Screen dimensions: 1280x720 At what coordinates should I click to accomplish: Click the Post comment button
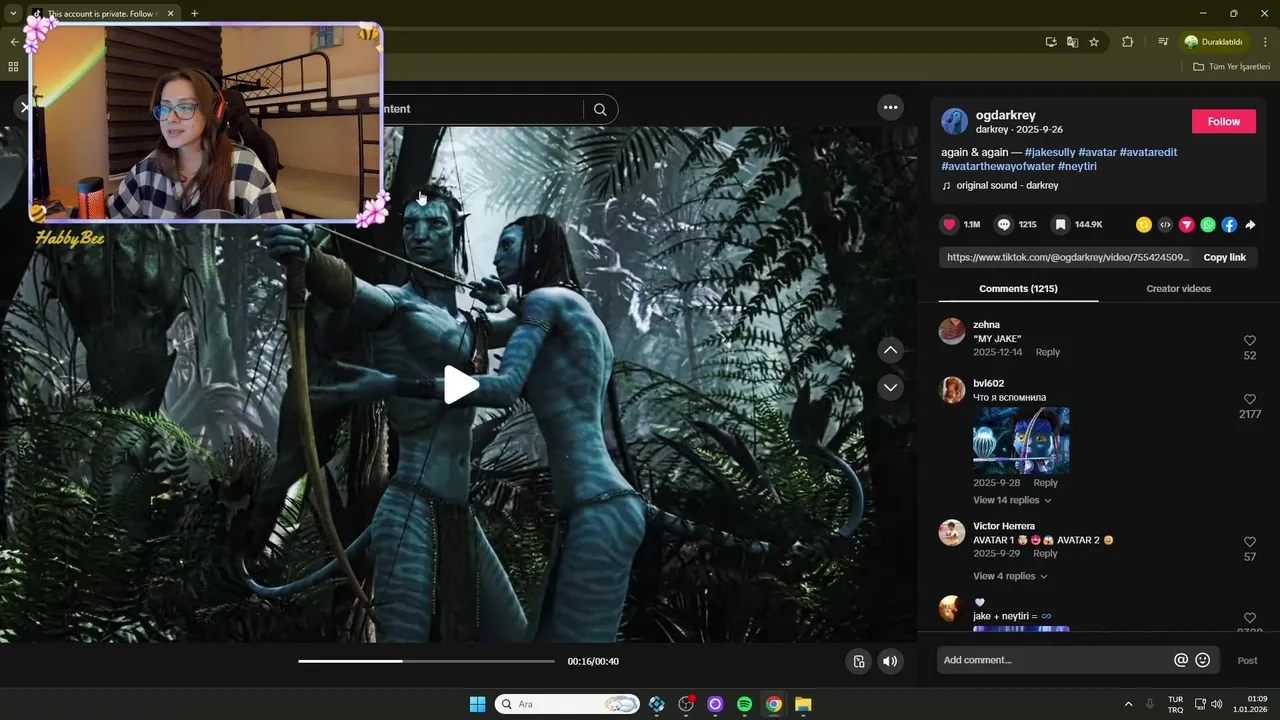[x=1247, y=660]
